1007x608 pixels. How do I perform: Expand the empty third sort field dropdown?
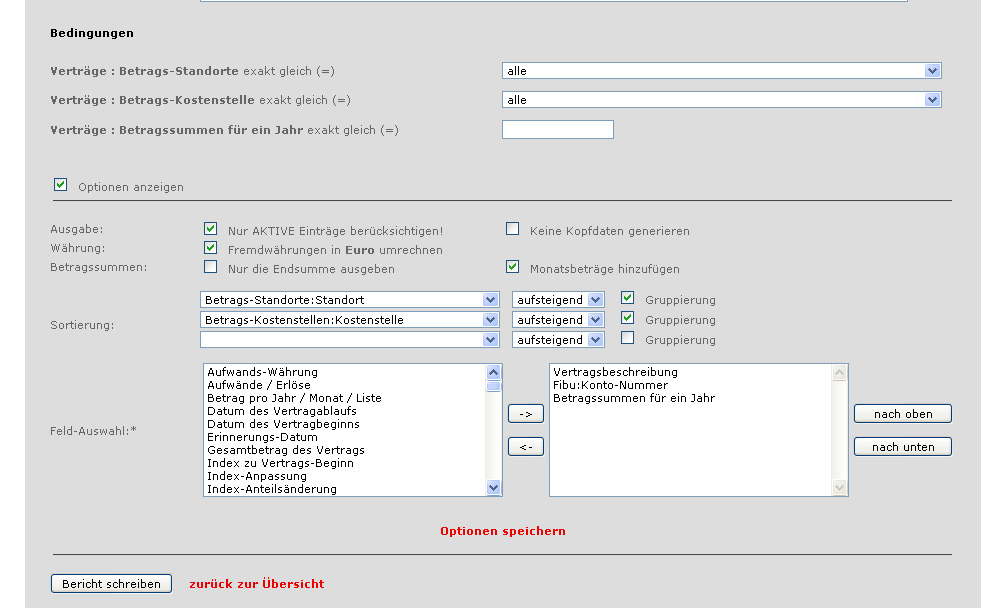350,340
